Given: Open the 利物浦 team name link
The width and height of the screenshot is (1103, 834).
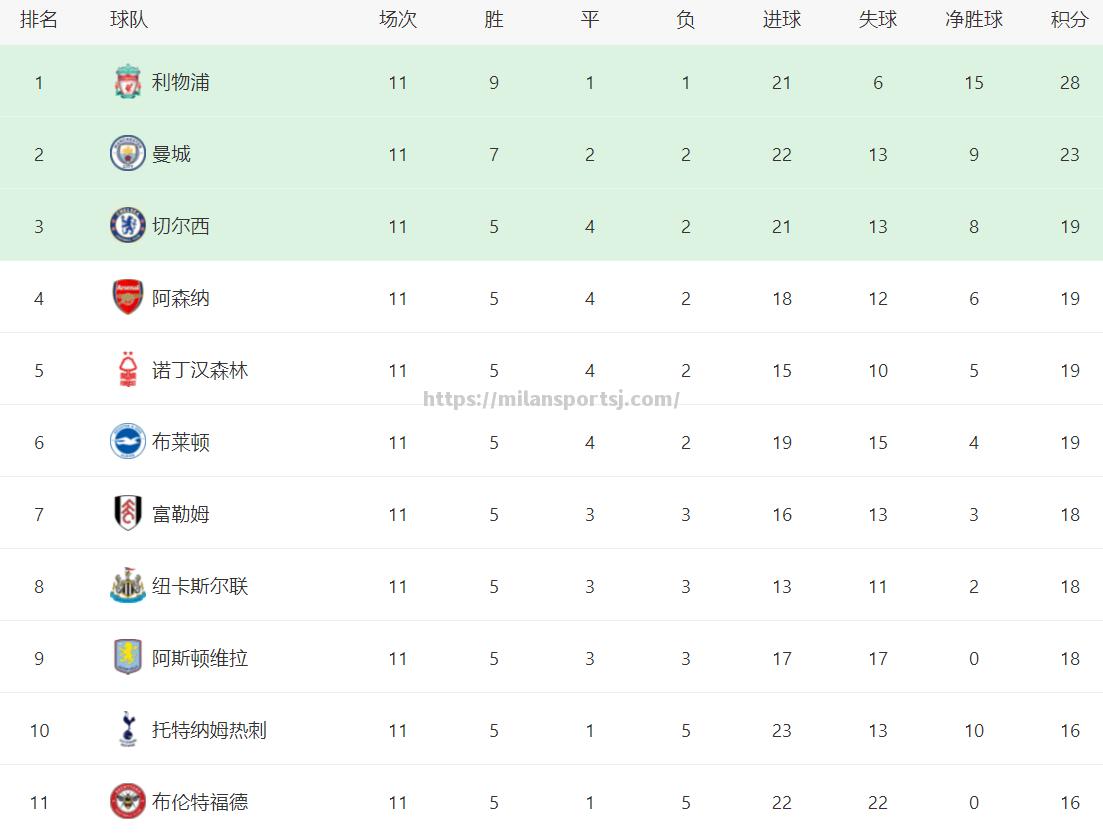Looking at the screenshot, I should [x=181, y=82].
